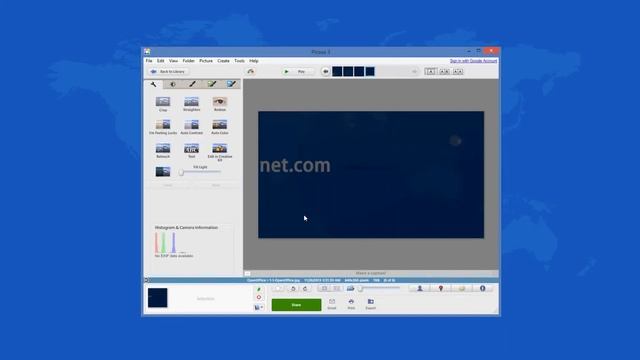
Task: Select the first filmstrip thumbnail
Action: click(x=337, y=71)
